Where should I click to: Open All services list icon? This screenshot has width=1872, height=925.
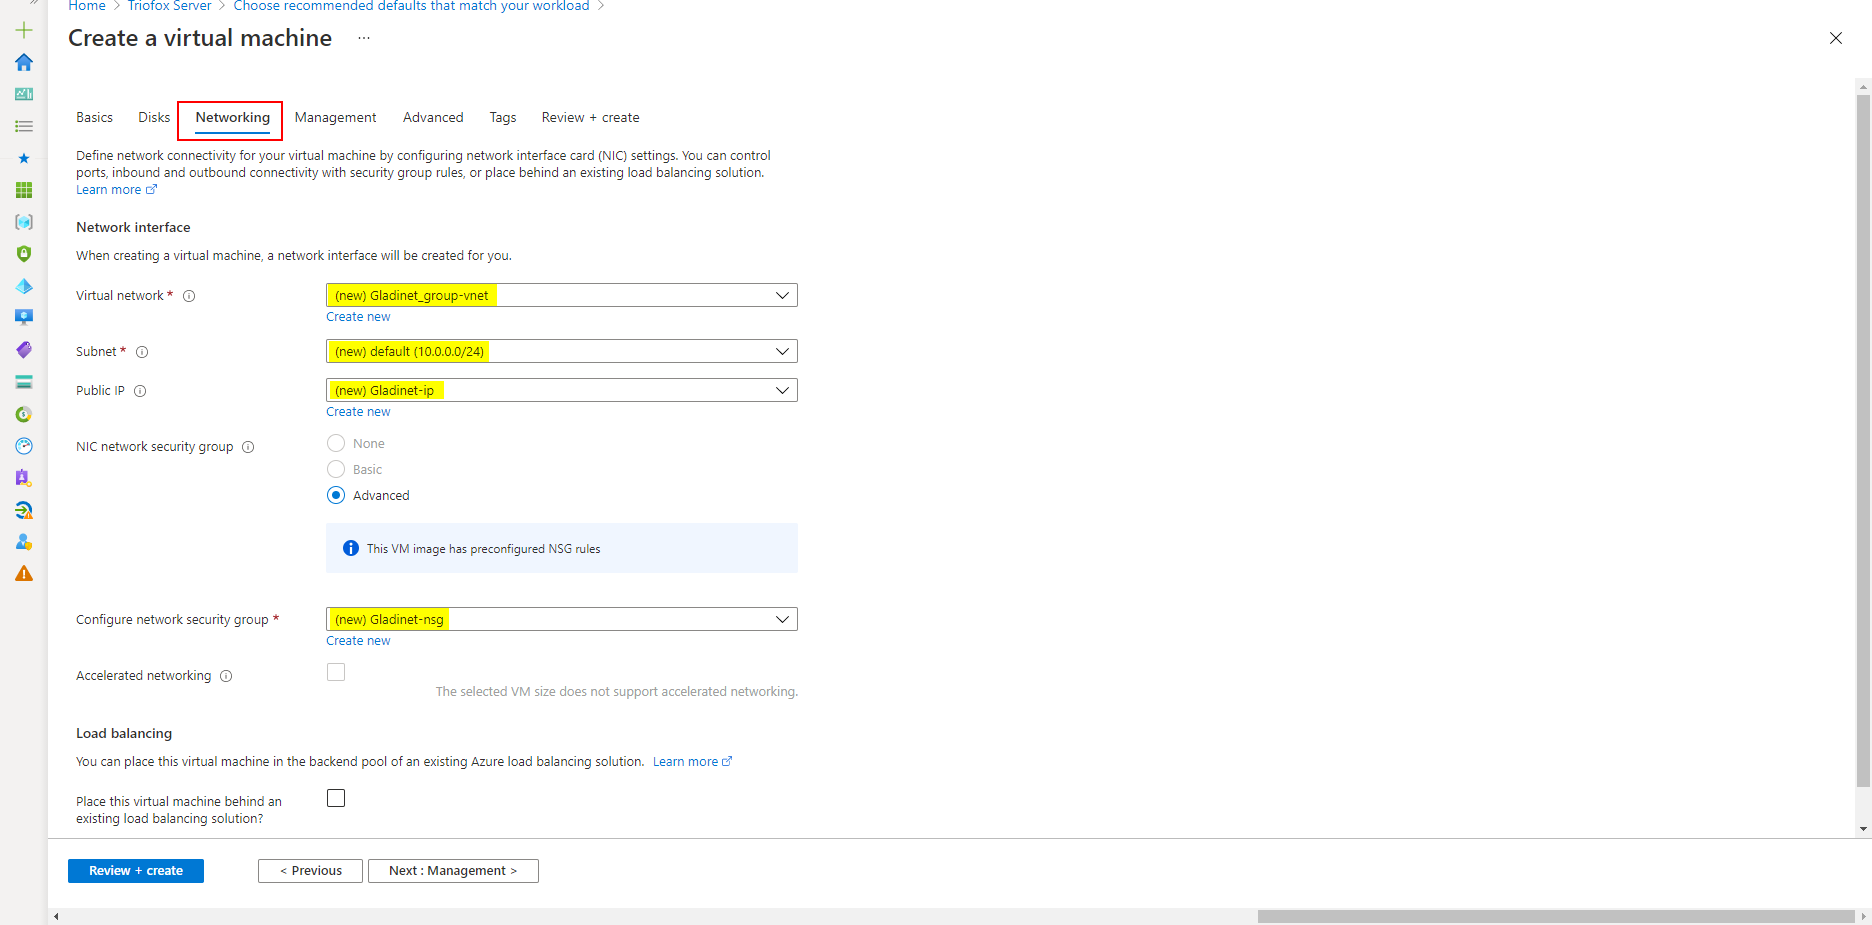(x=24, y=126)
